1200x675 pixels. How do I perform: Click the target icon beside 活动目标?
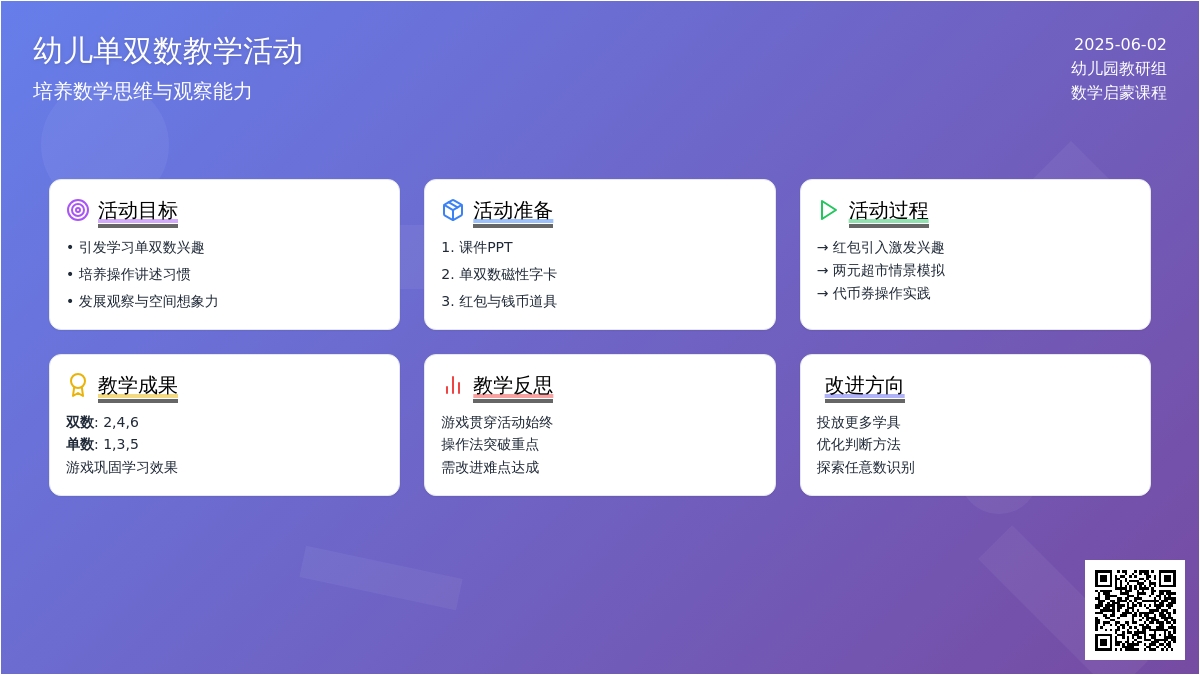pos(78,210)
